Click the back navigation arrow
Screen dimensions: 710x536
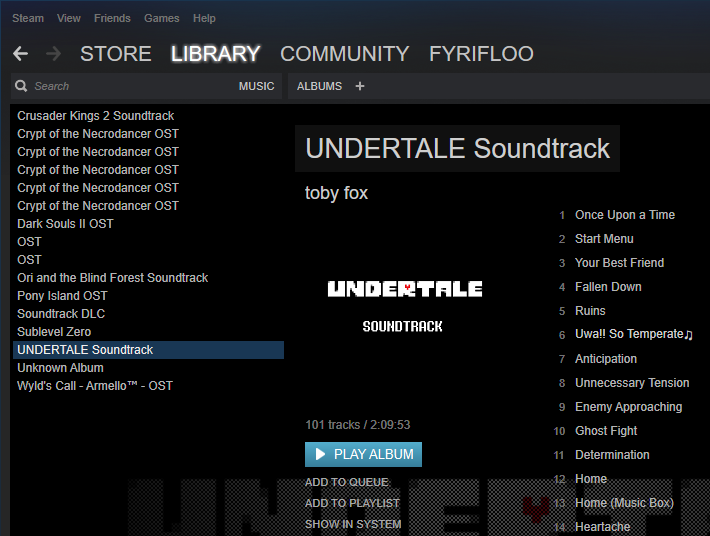click(x=20, y=53)
